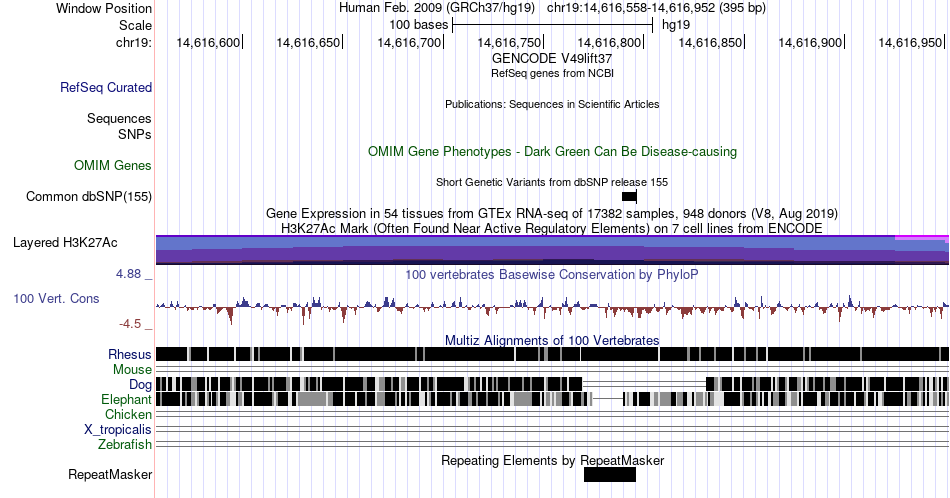Click the H3K27Ac Mark ENCODE title

pyautogui.click(x=552, y=228)
